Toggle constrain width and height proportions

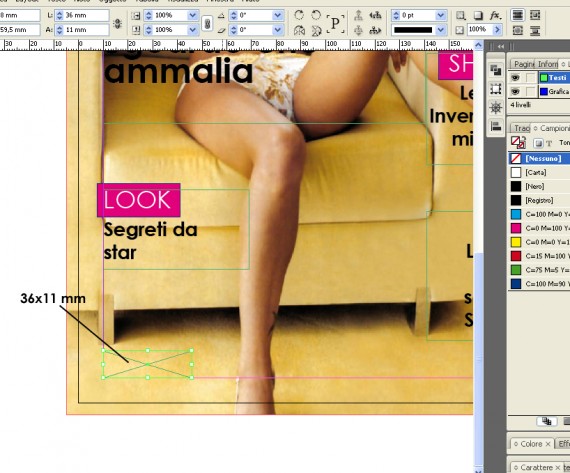[117, 24]
